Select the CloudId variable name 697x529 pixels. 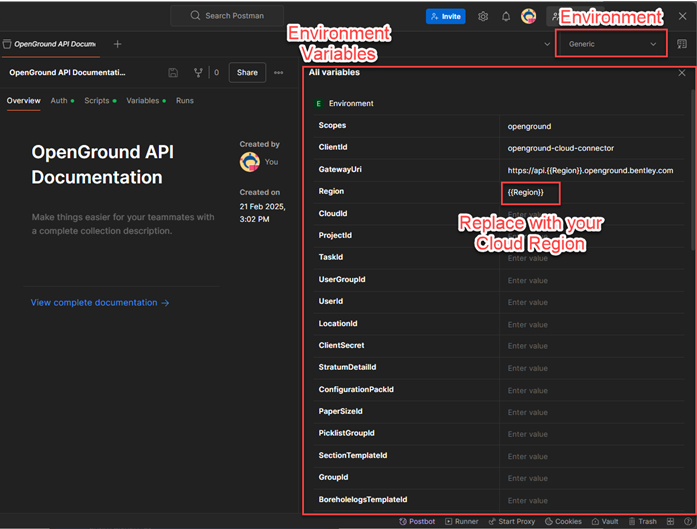(332, 213)
